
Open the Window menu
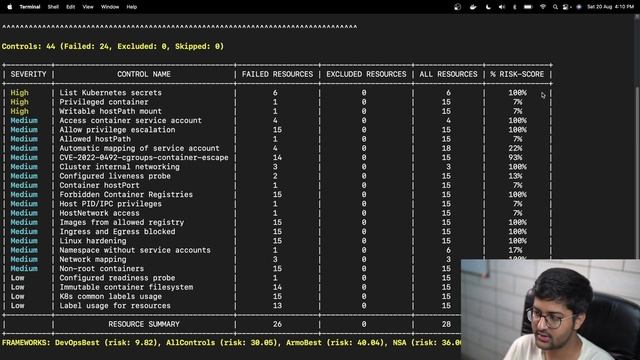(110, 7)
